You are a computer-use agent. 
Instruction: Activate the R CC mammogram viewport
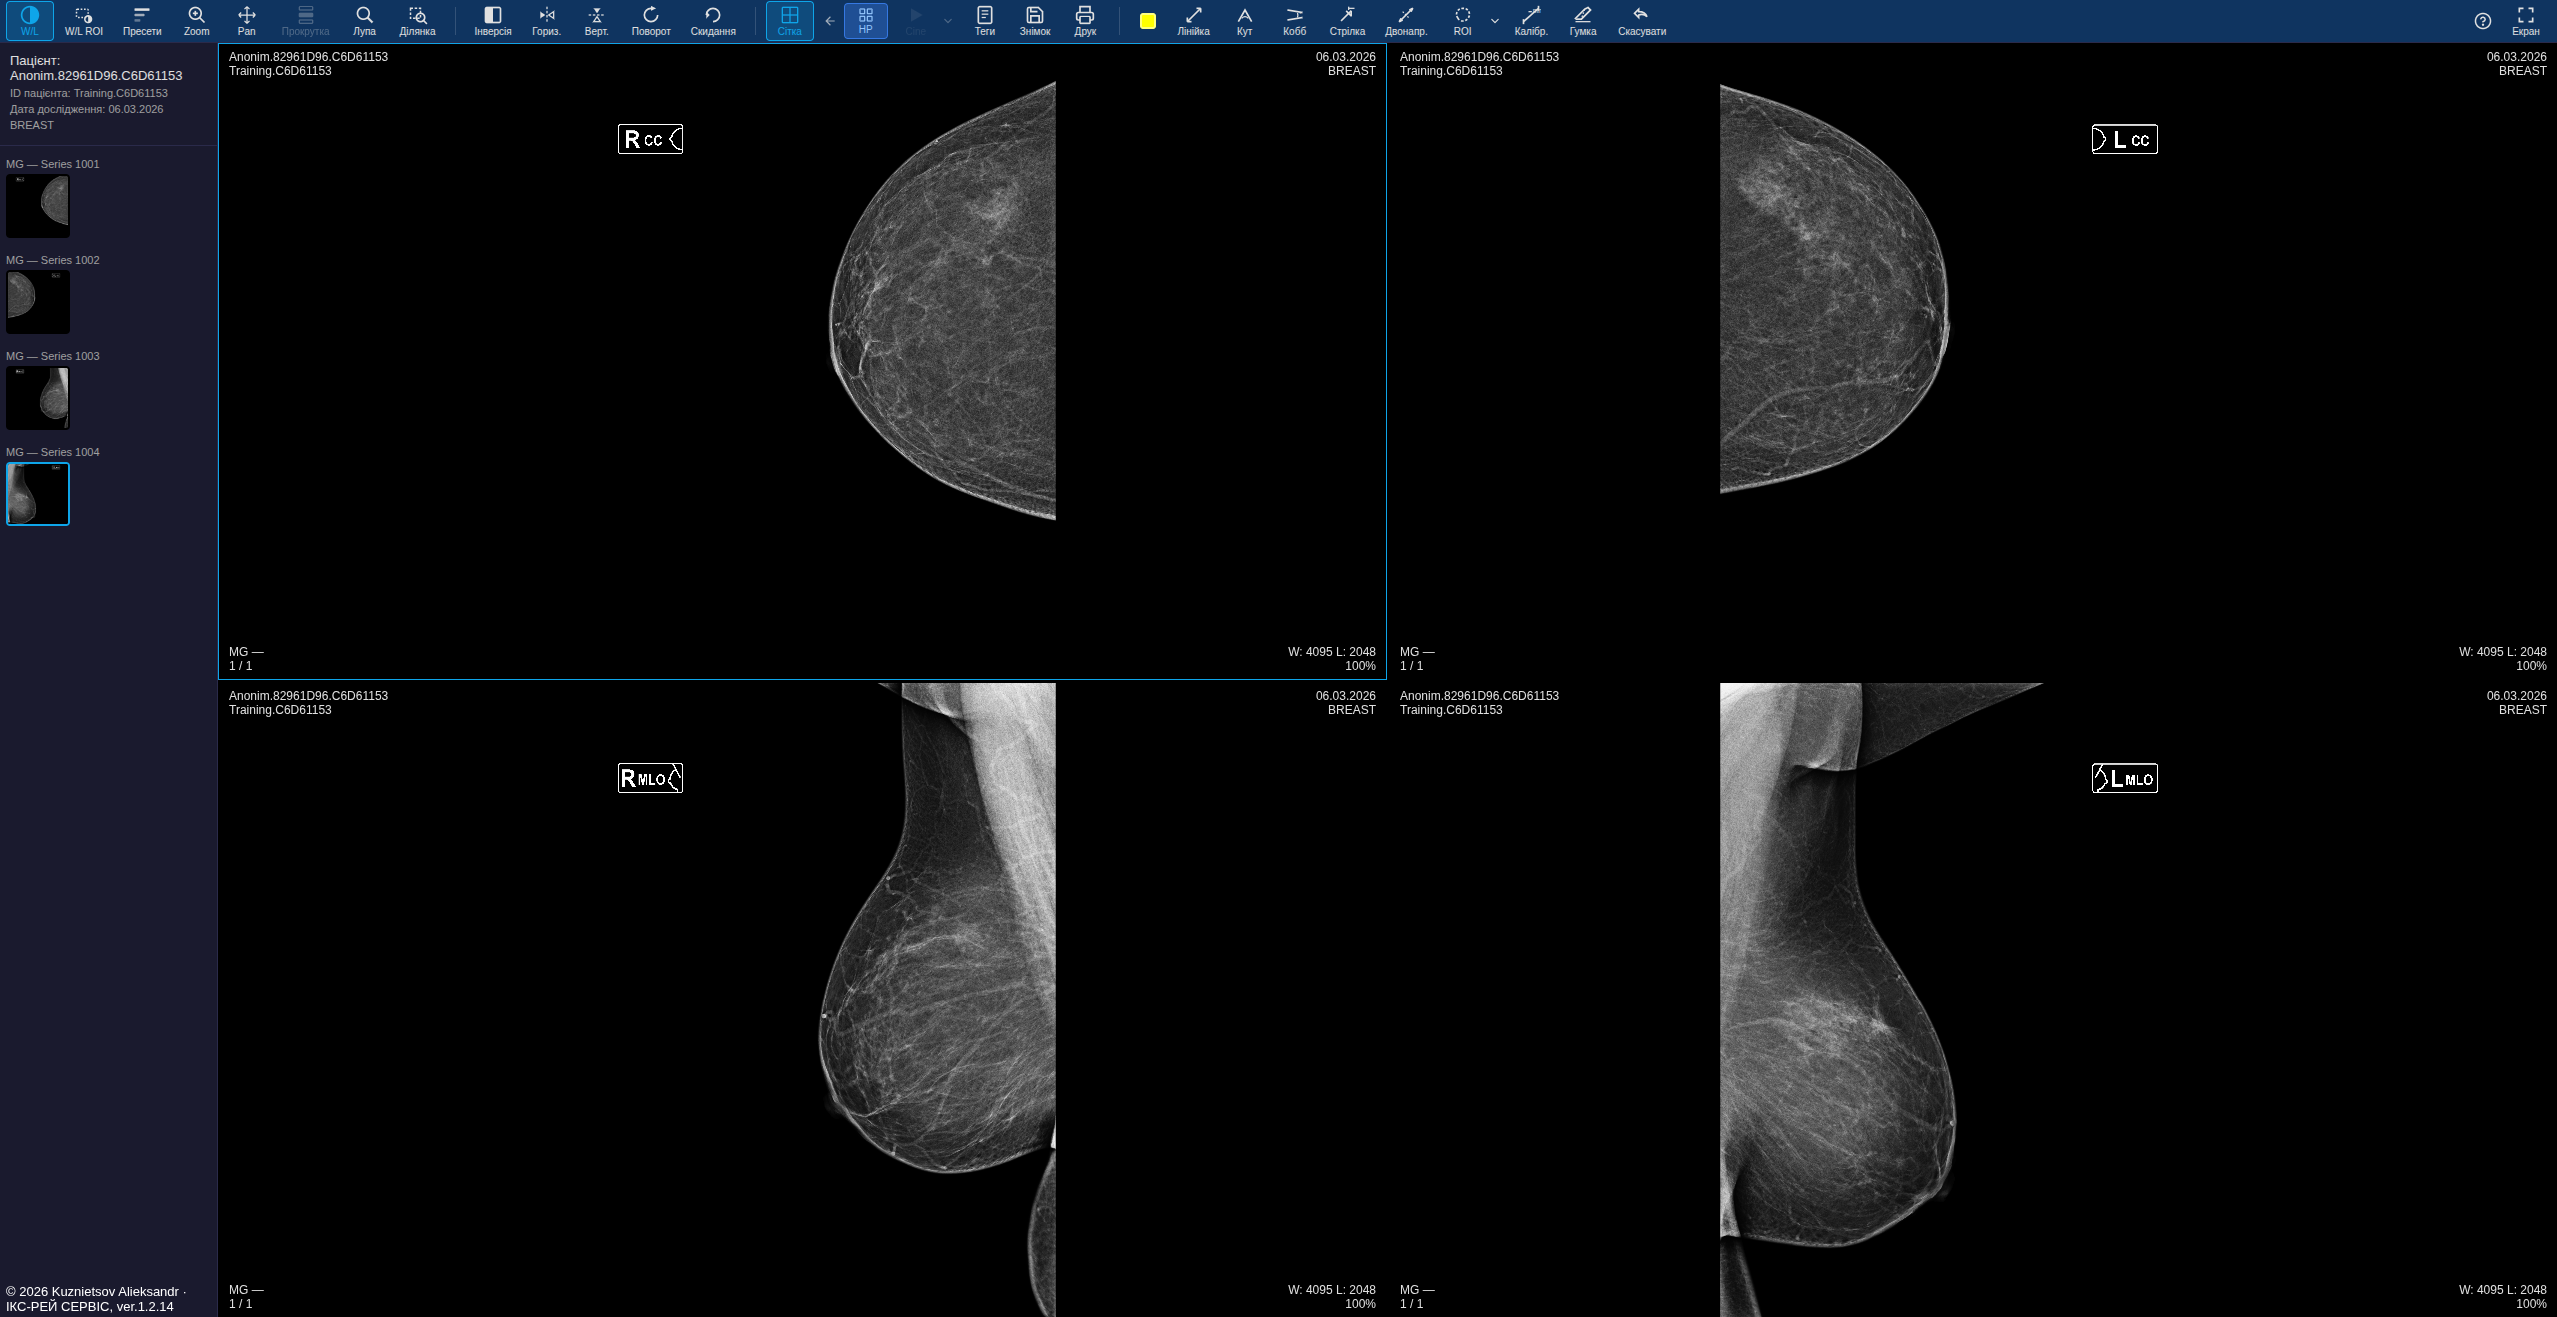click(802, 361)
